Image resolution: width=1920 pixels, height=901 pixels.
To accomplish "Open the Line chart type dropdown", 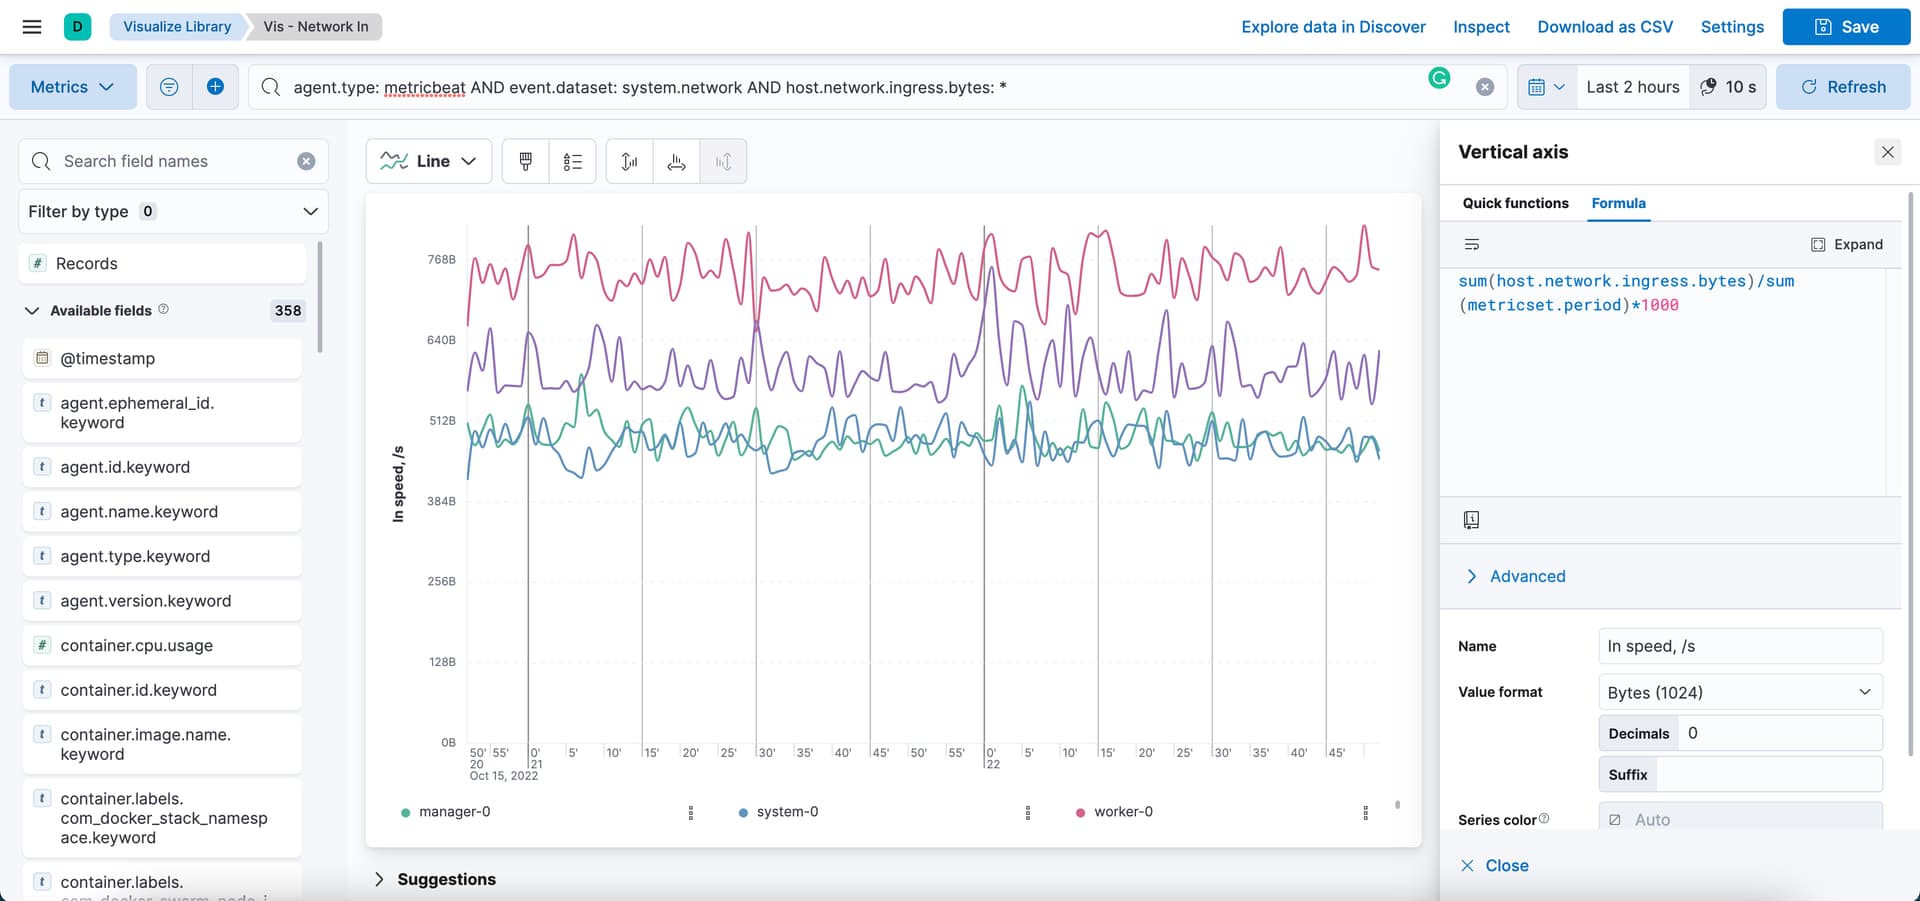I will [429, 161].
